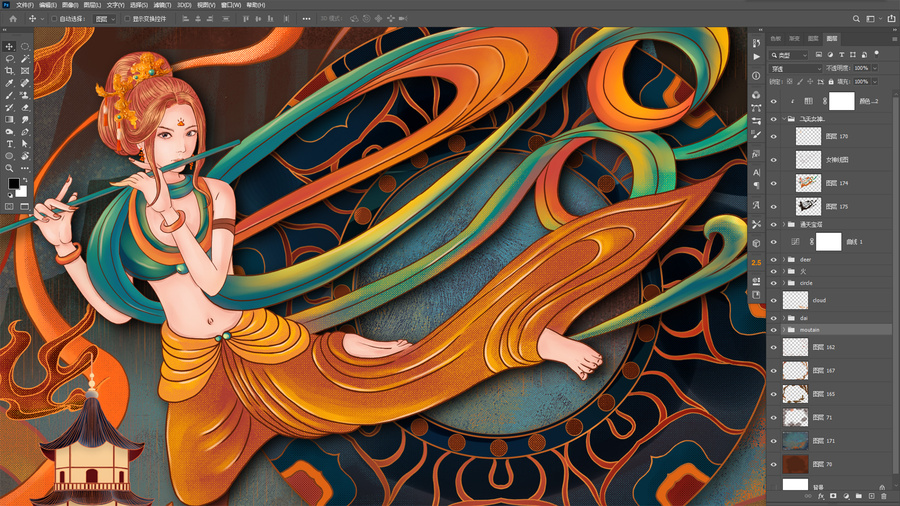Expand the 通天宝塔 layer group
This screenshot has width=900, height=506.
coord(783,224)
